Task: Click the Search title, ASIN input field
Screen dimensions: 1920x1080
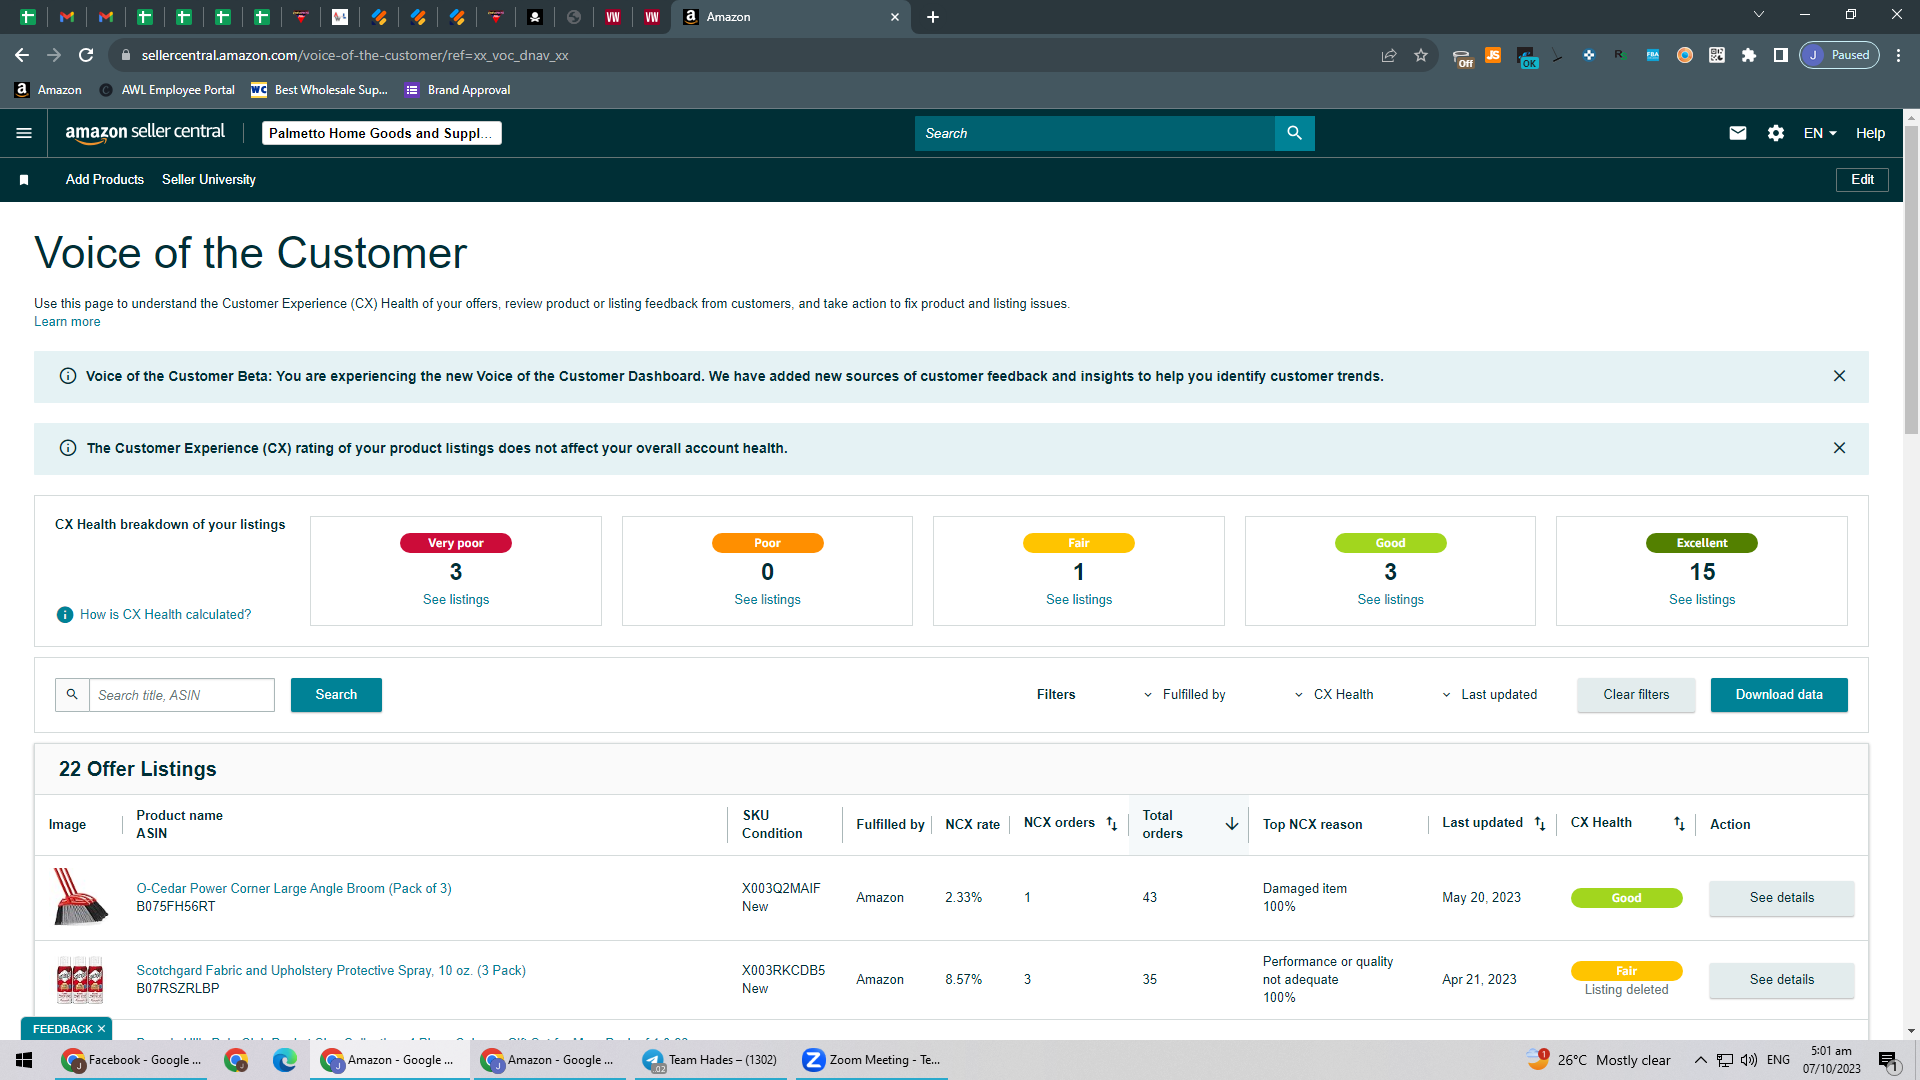Action: coord(181,695)
